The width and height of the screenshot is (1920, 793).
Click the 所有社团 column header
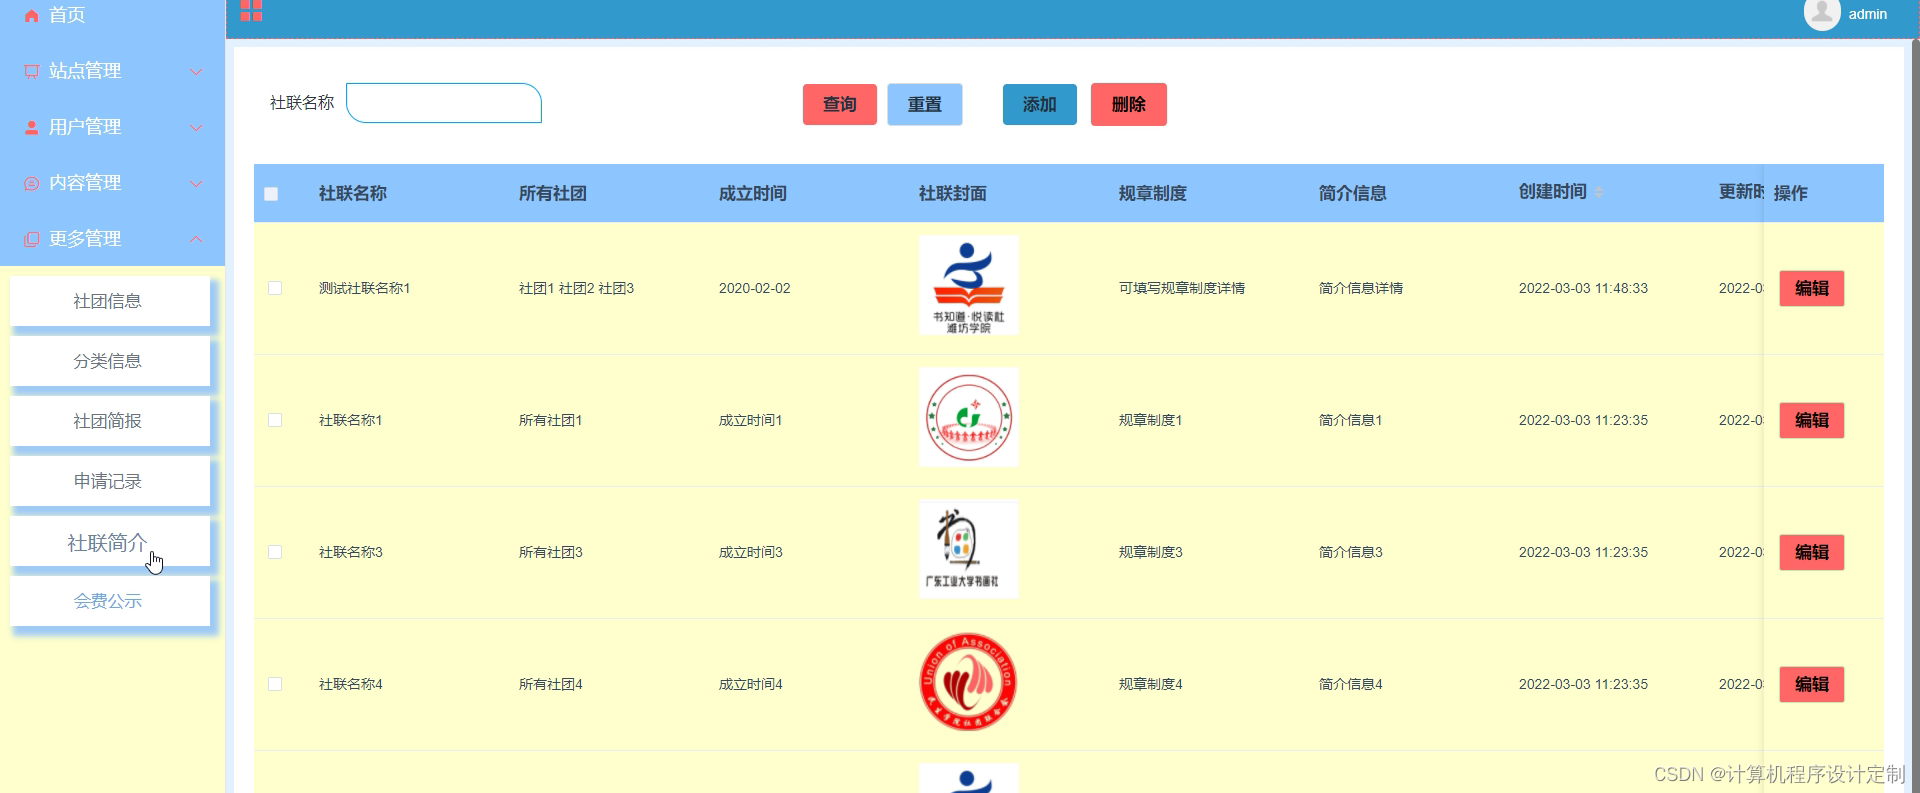click(x=553, y=193)
